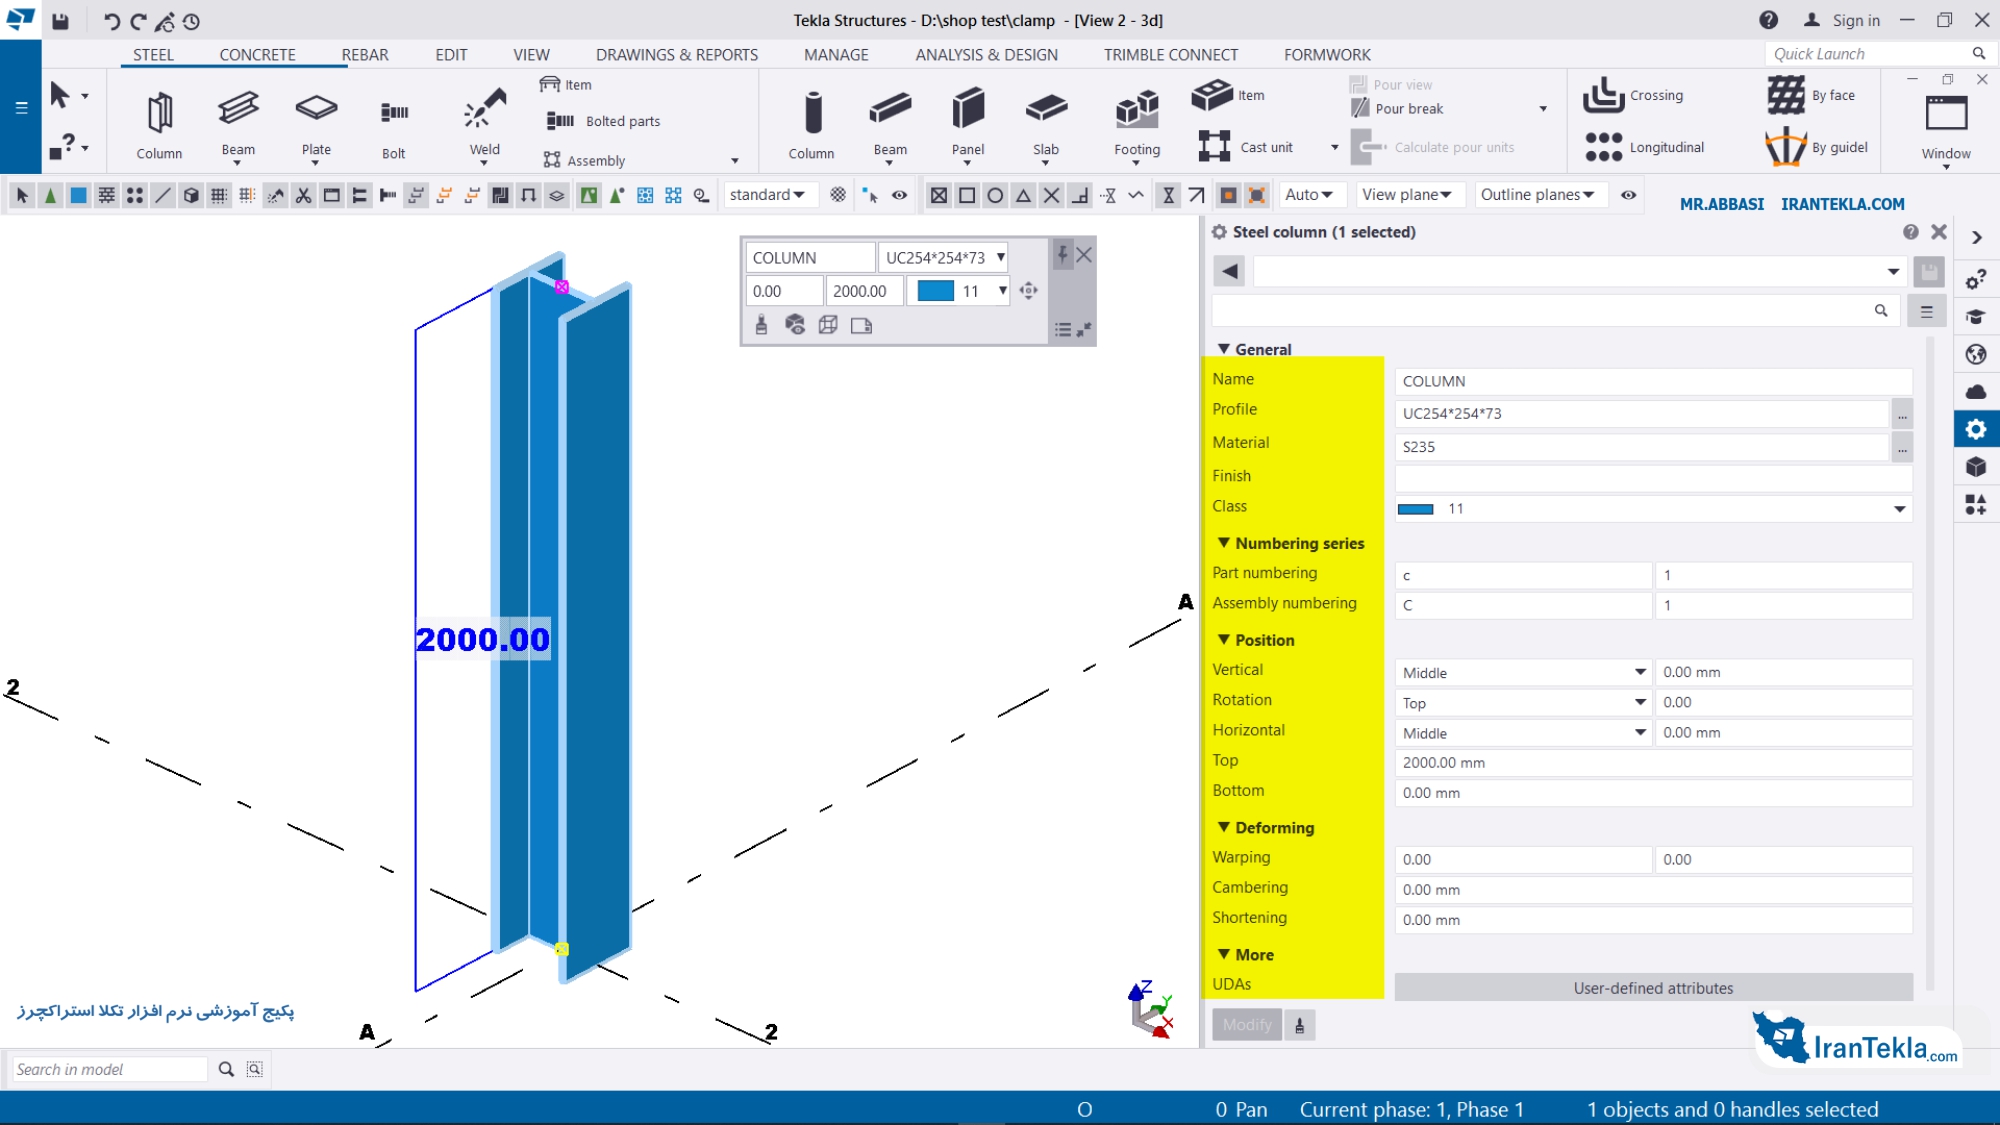The height and width of the screenshot is (1125, 2000).
Task: Click the User-defined attributes button
Action: pos(1653,988)
